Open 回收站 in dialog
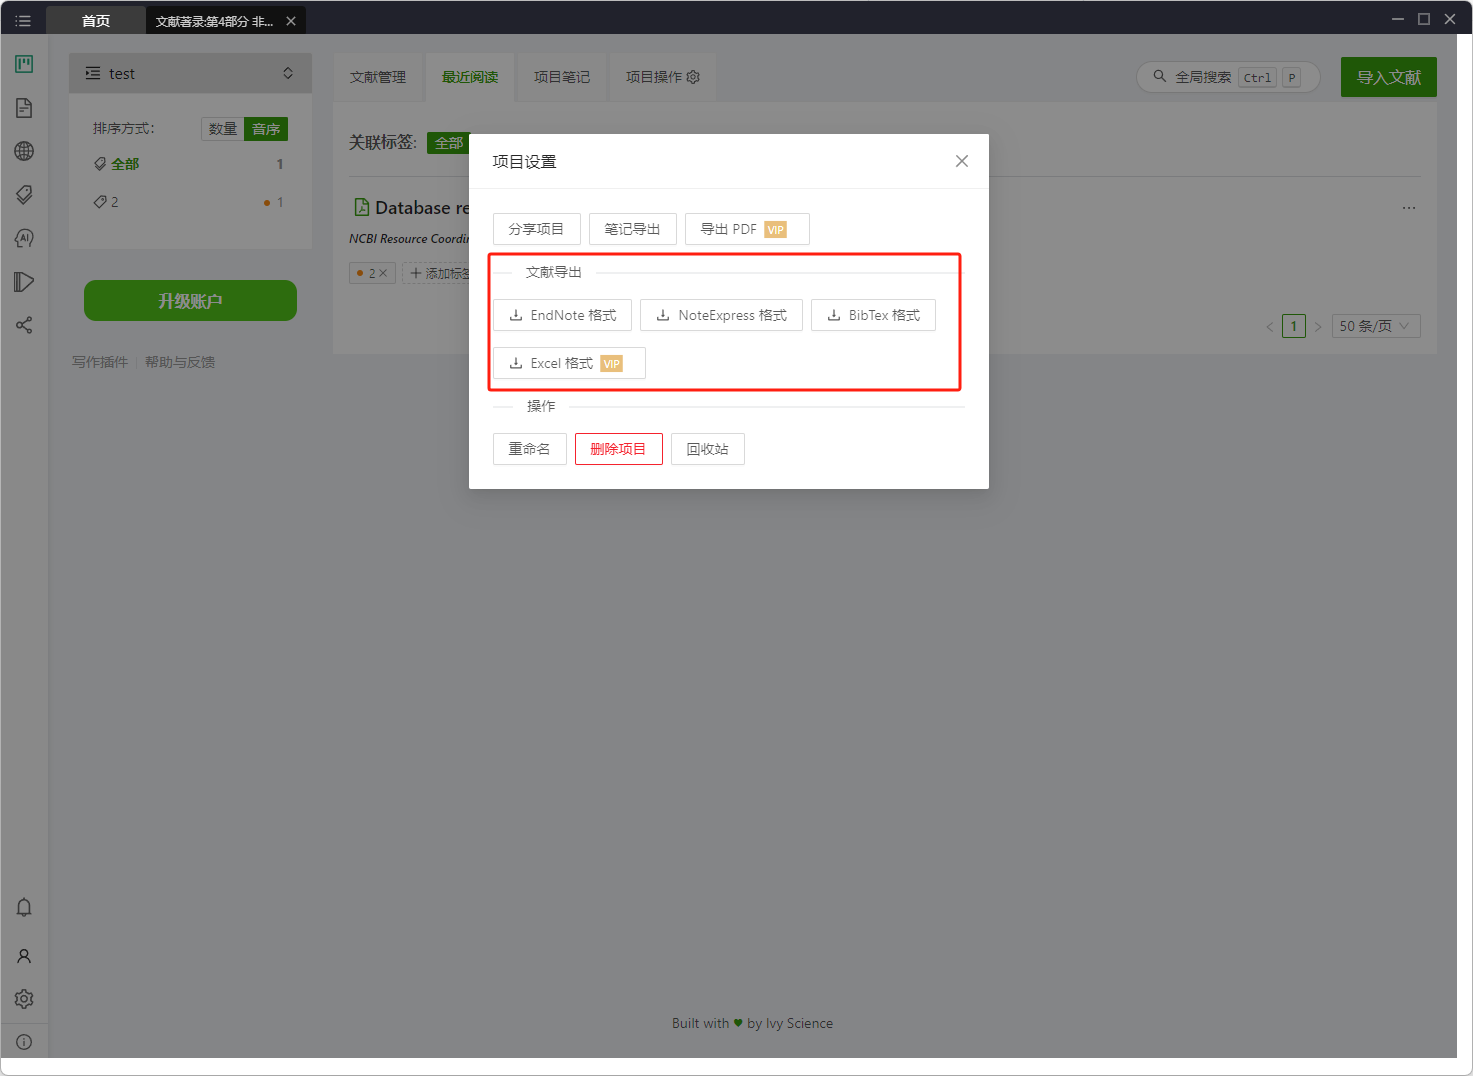The height and width of the screenshot is (1076, 1473). click(x=707, y=449)
